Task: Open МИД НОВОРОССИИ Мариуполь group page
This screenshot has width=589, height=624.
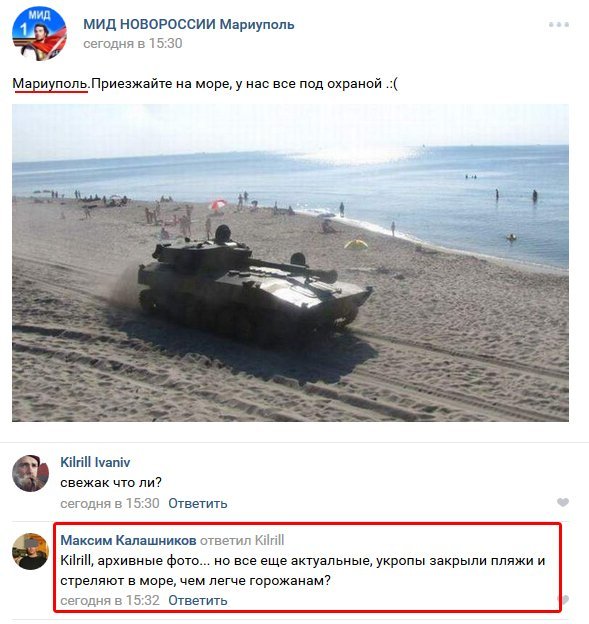Action: (189, 24)
